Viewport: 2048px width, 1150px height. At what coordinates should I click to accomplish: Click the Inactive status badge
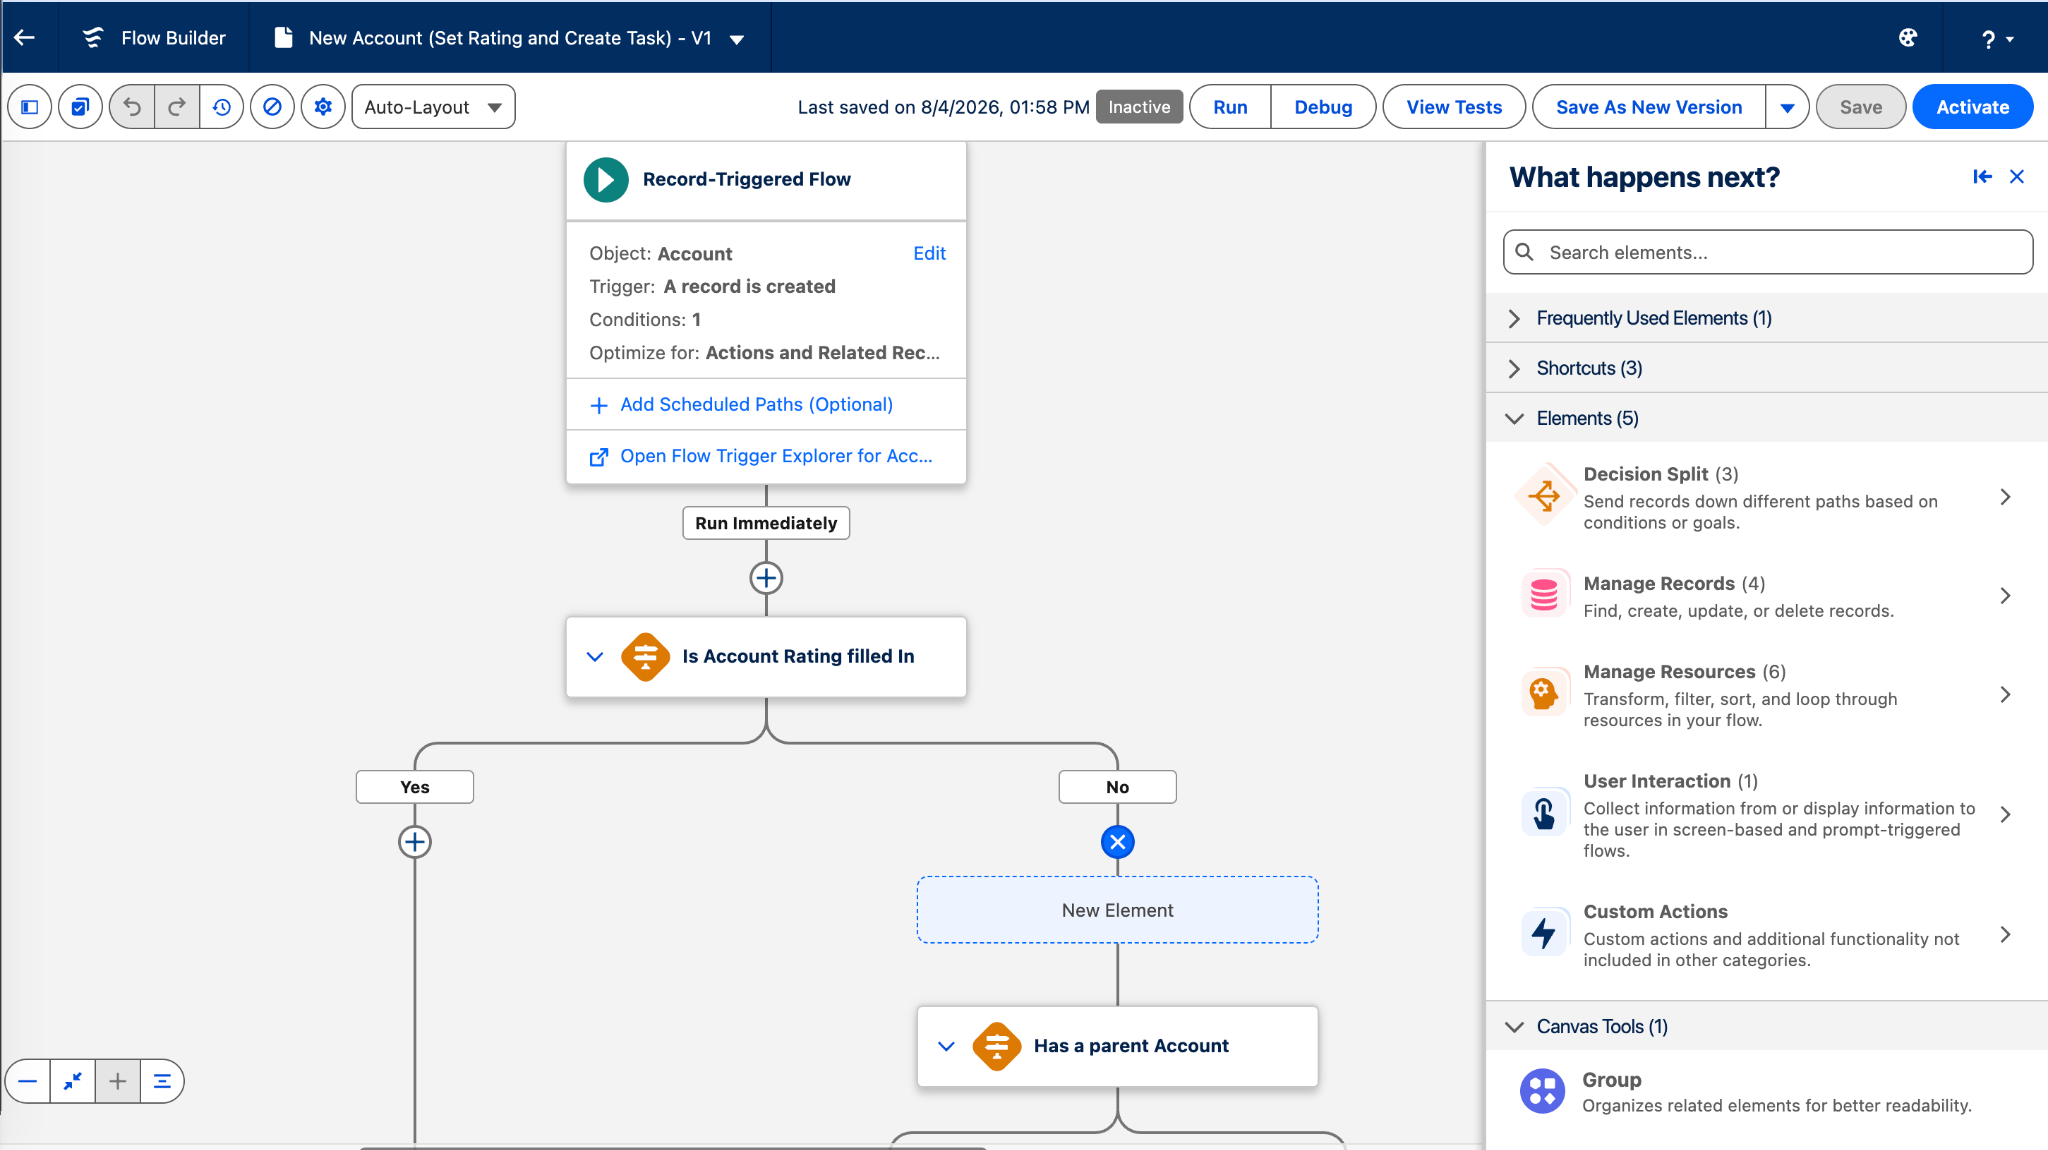1139,107
